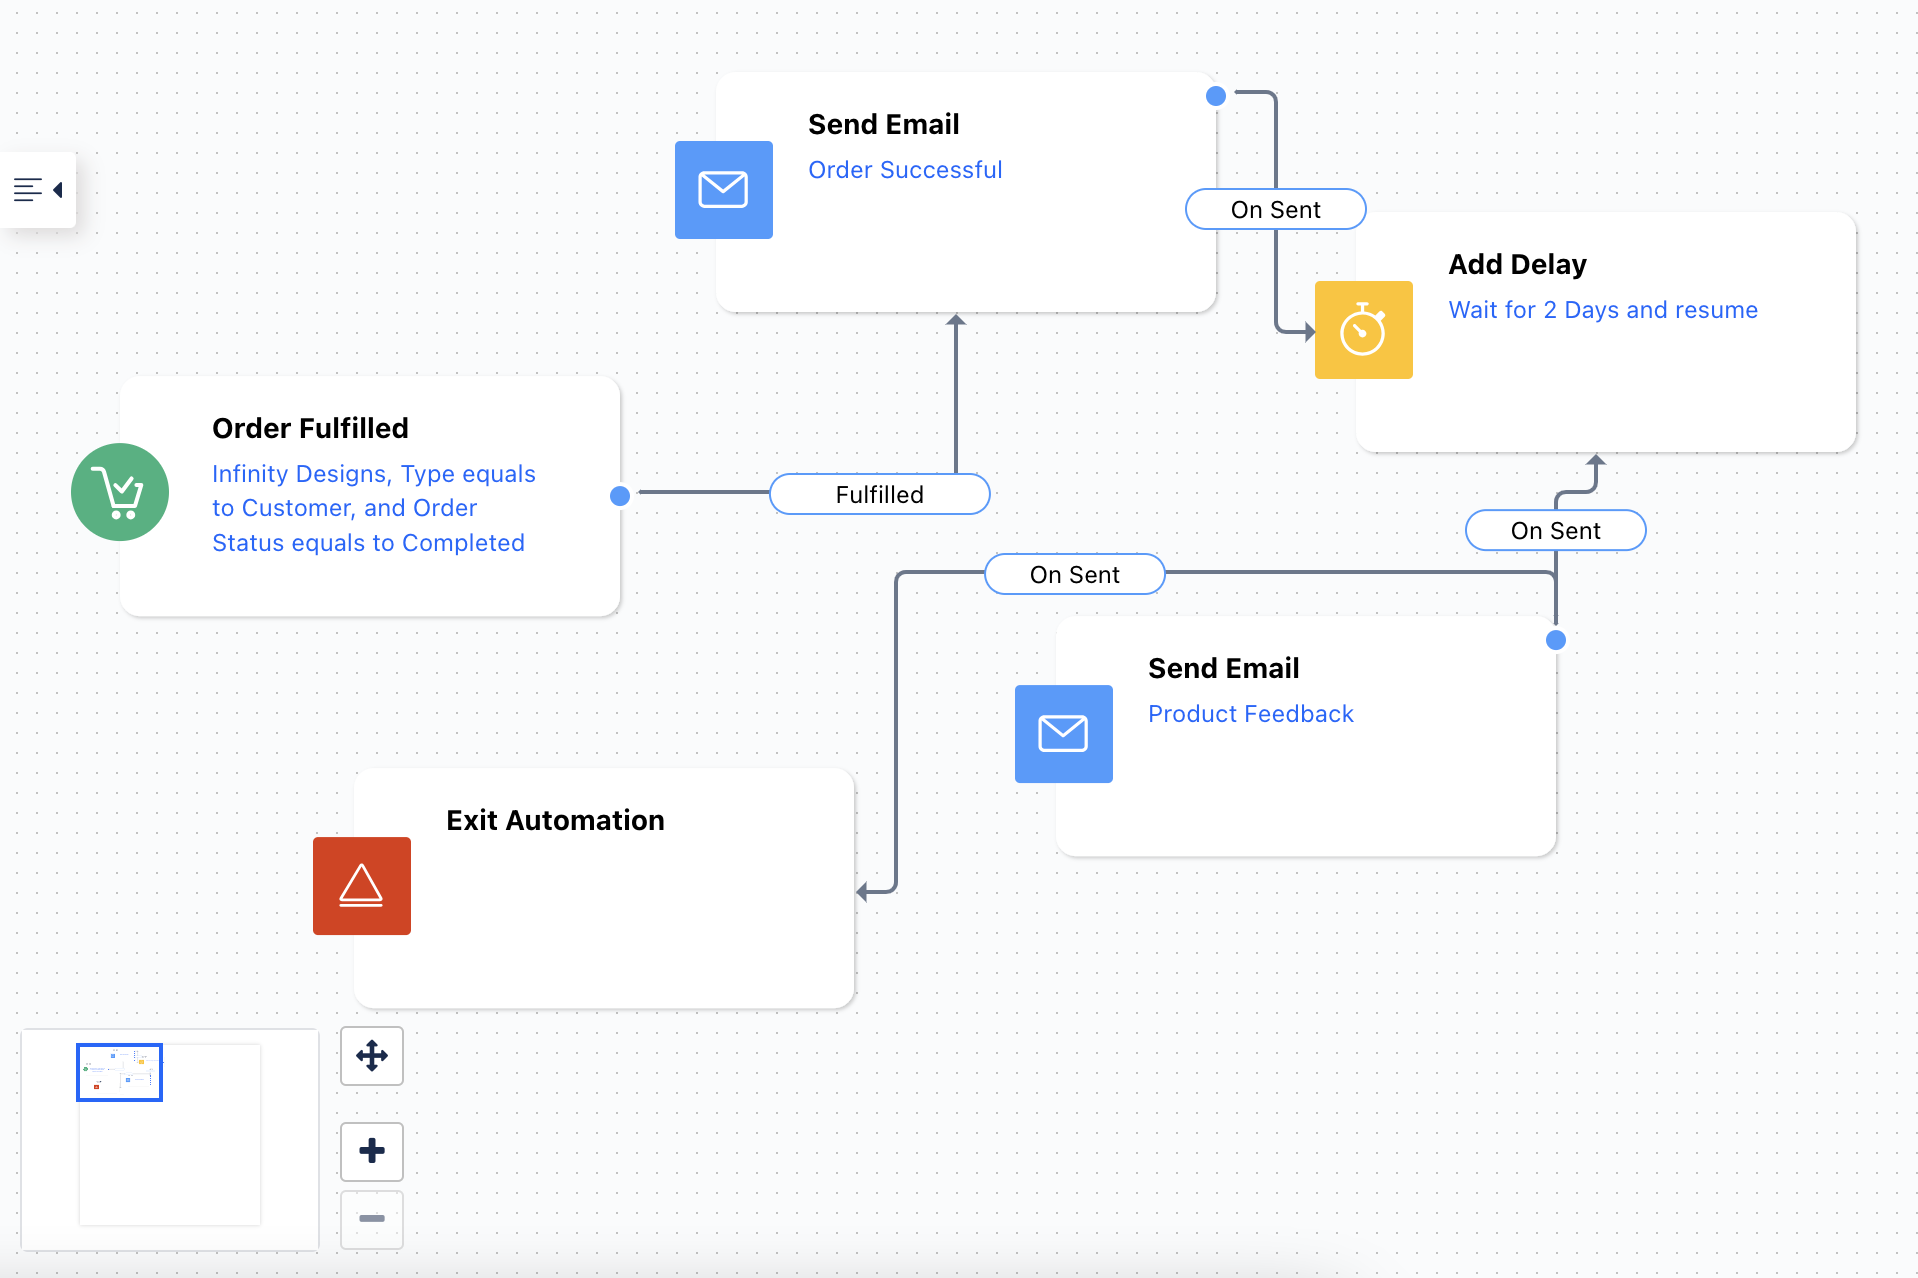Image resolution: width=1918 pixels, height=1278 pixels.
Task: Click the Exit Automation card title
Action: click(555, 820)
